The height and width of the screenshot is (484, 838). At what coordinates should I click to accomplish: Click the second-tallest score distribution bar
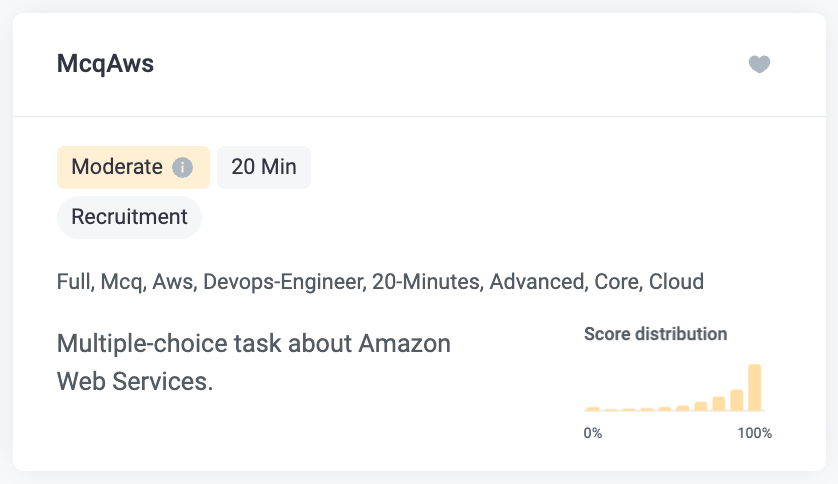[x=737, y=400]
